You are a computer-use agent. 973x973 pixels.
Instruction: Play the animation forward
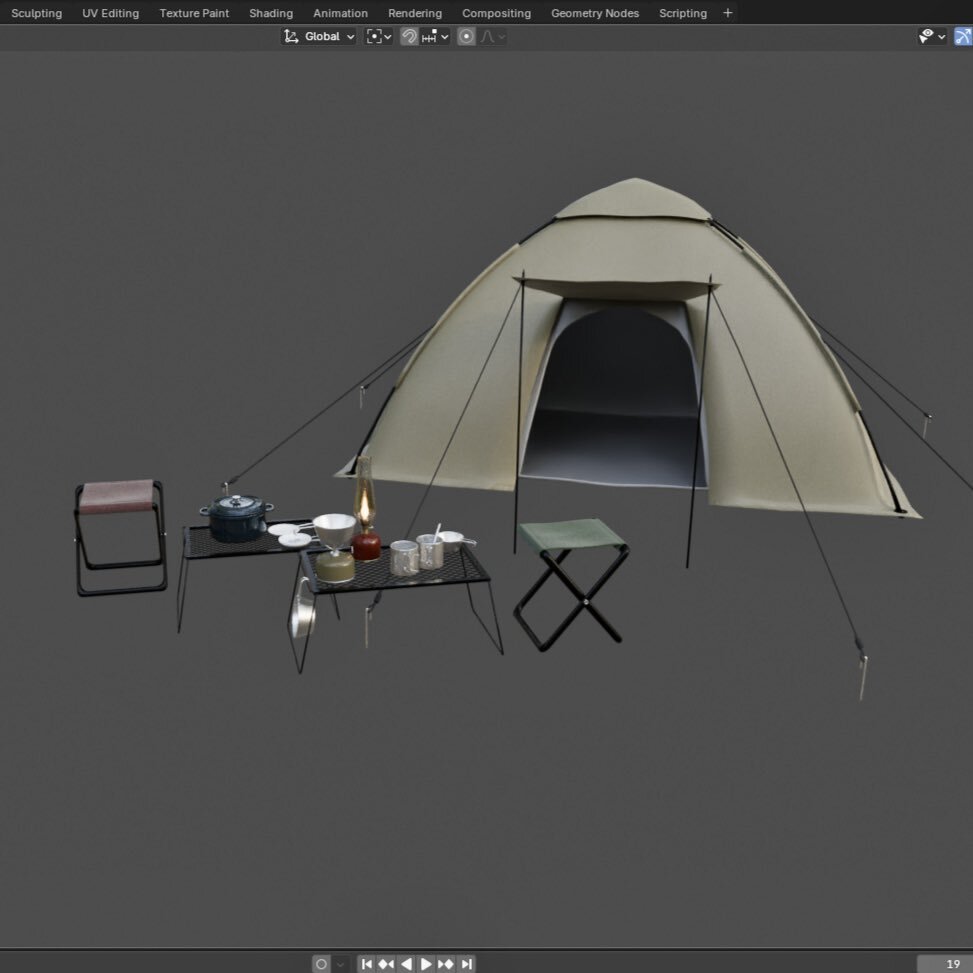click(426, 964)
